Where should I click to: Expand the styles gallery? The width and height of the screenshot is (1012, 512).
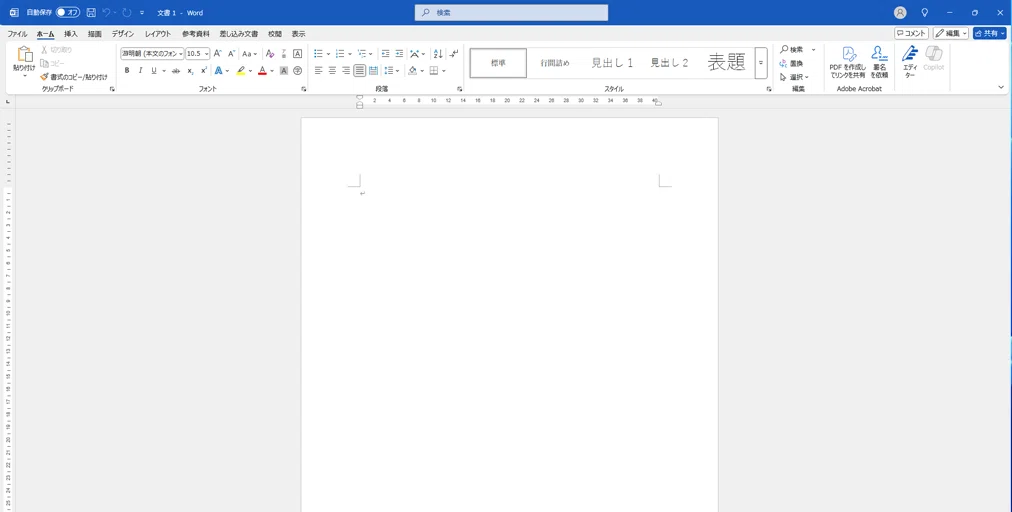(x=761, y=63)
